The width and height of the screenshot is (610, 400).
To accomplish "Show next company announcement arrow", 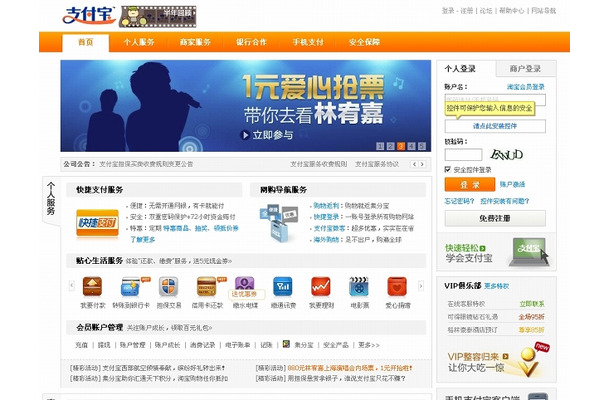I will pyautogui.click(x=422, y=164).
